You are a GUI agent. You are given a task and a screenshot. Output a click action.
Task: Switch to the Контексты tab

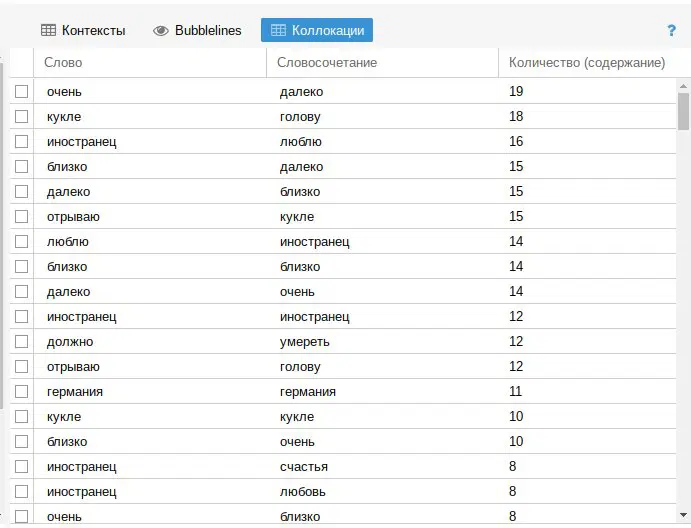83,30
